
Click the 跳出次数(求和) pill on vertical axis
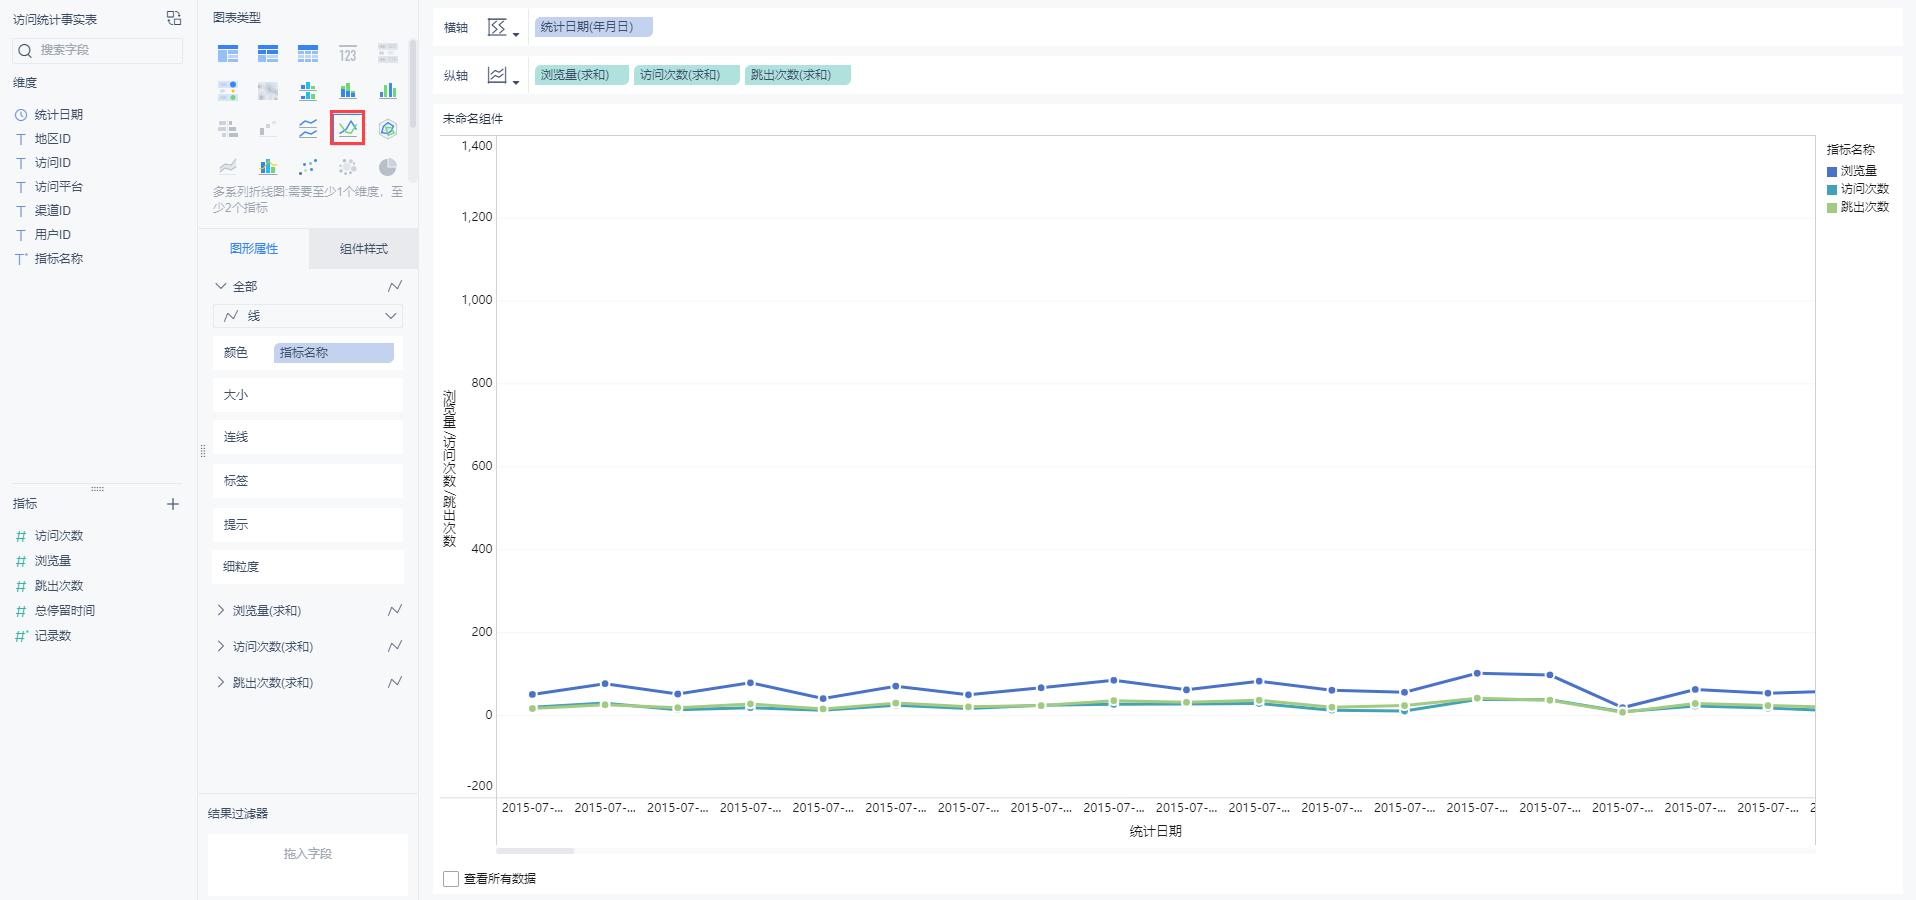(798, 75)
